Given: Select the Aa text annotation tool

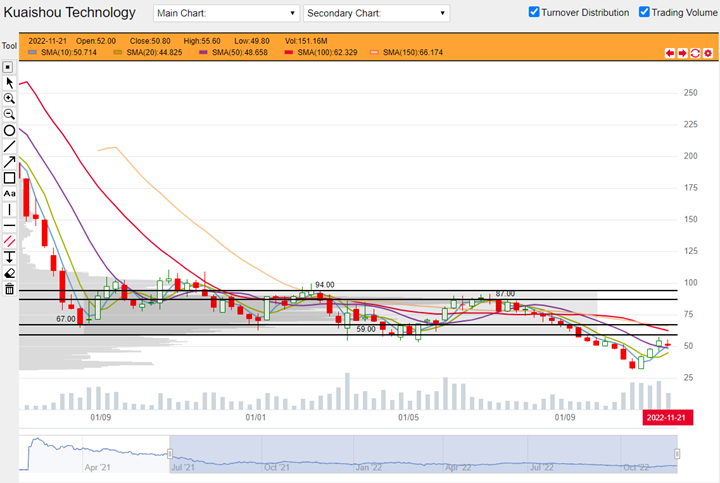Looking at the screenshot, I should pyautogui.click(x=9, y=194).
